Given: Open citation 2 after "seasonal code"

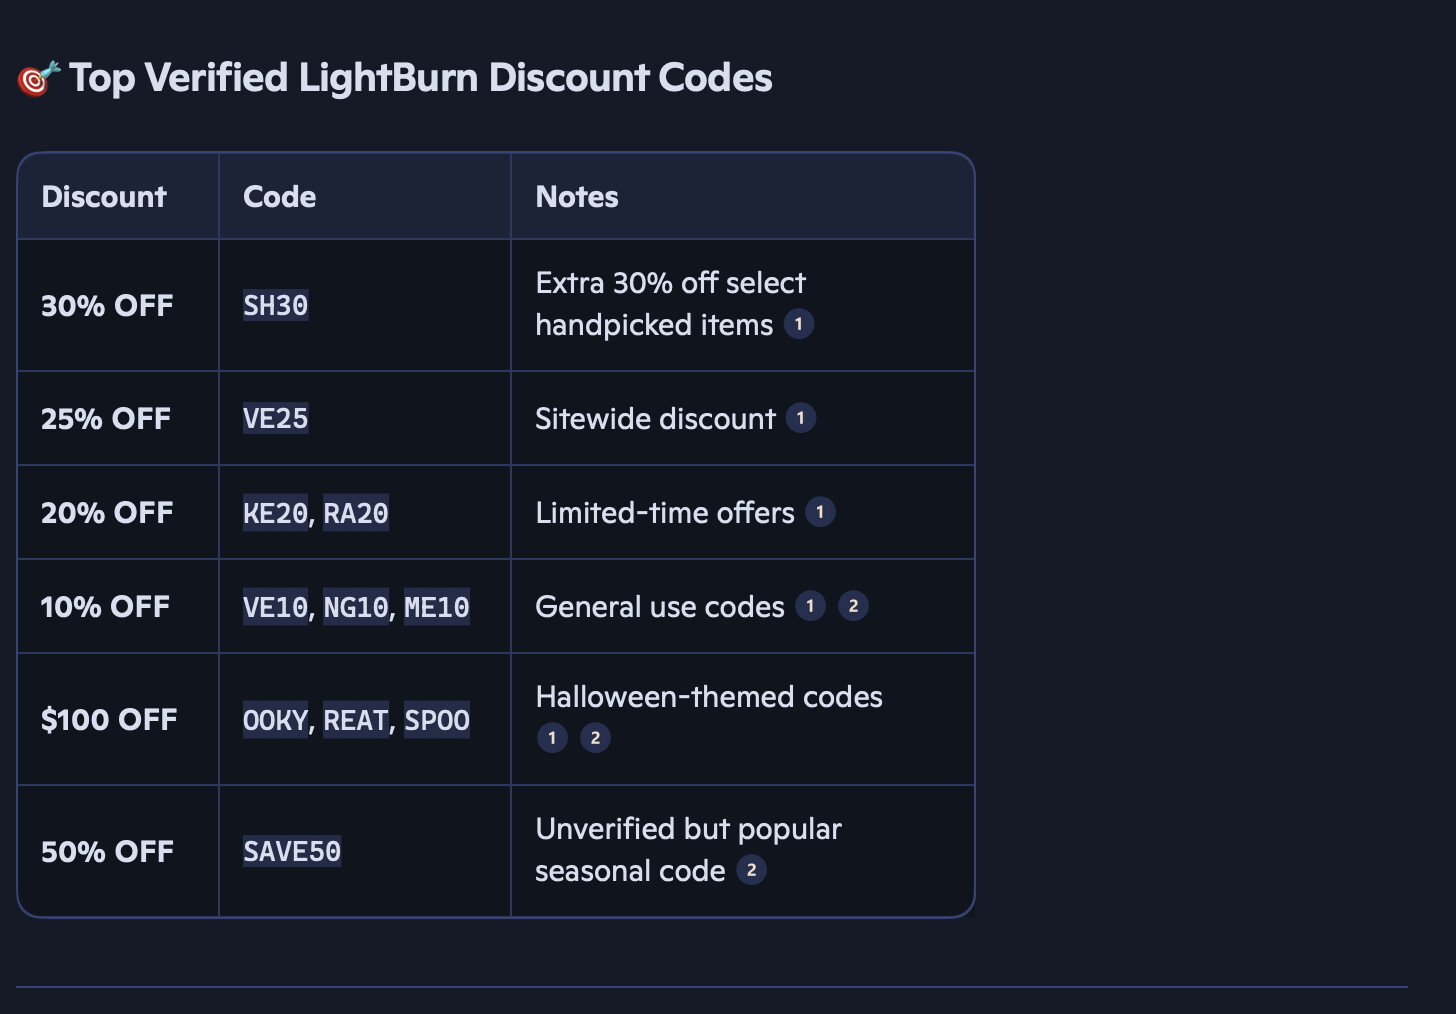Looking at the screenshot, I should click(x=751, y=870).
